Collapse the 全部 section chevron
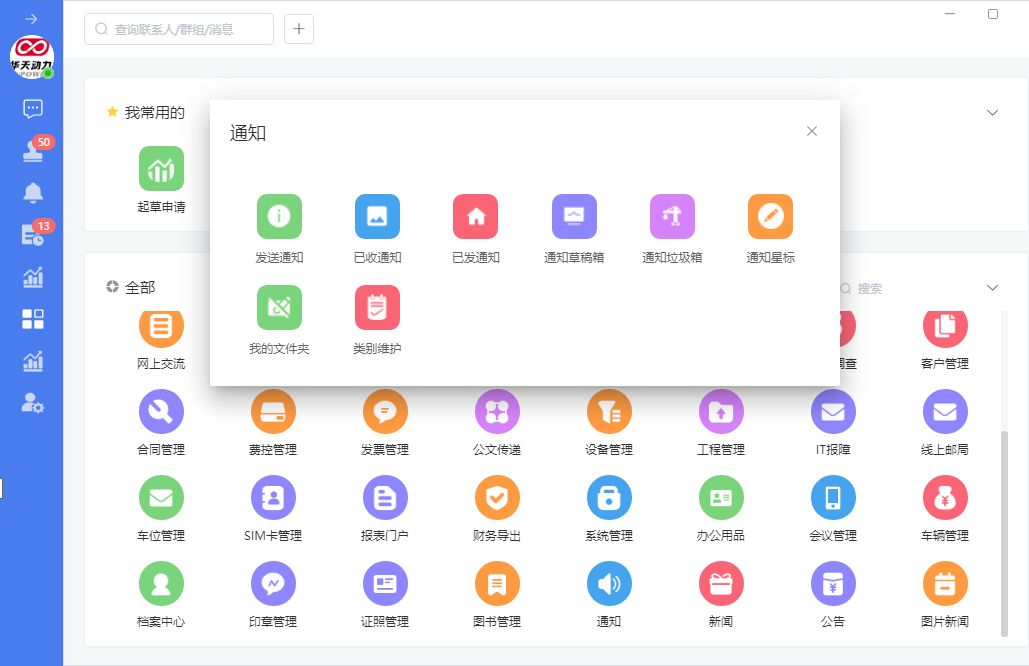 (x=992, y=288)
